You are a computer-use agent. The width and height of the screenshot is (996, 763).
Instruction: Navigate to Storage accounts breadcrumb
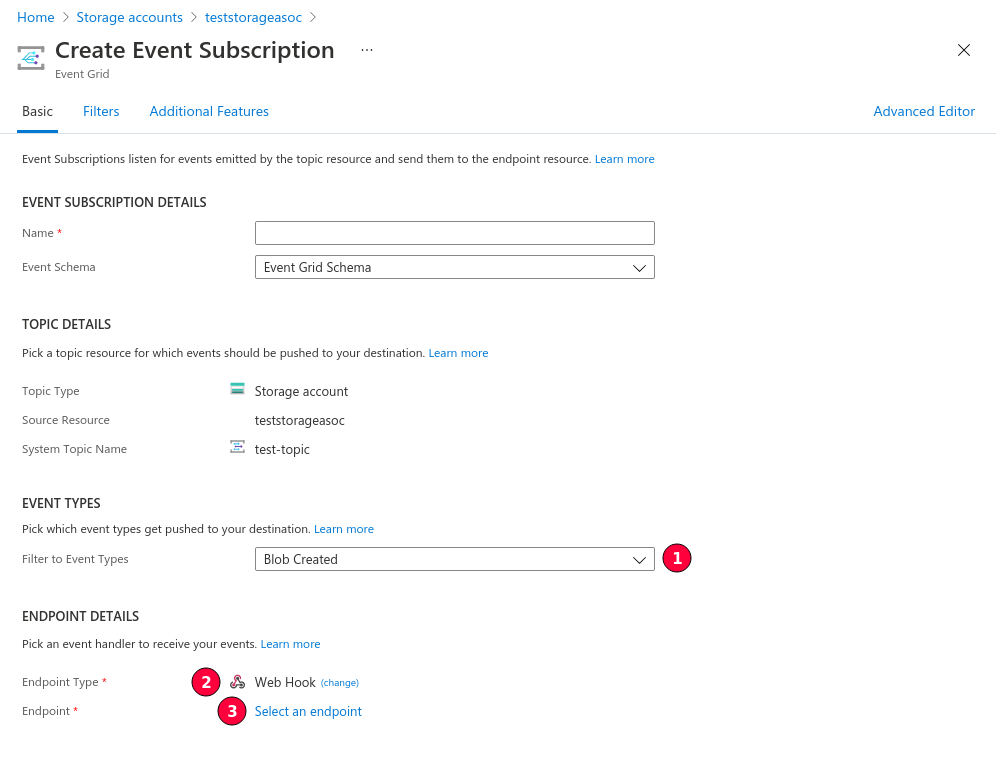pos(130,17)
